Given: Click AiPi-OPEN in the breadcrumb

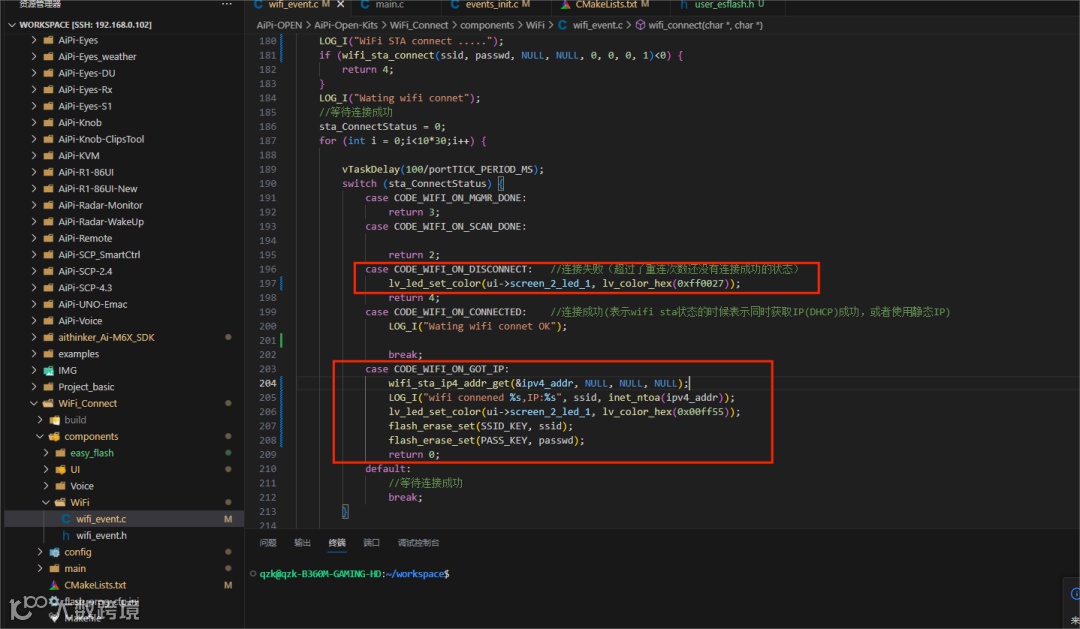Looking at the screenshot, I should click(279, 25).
